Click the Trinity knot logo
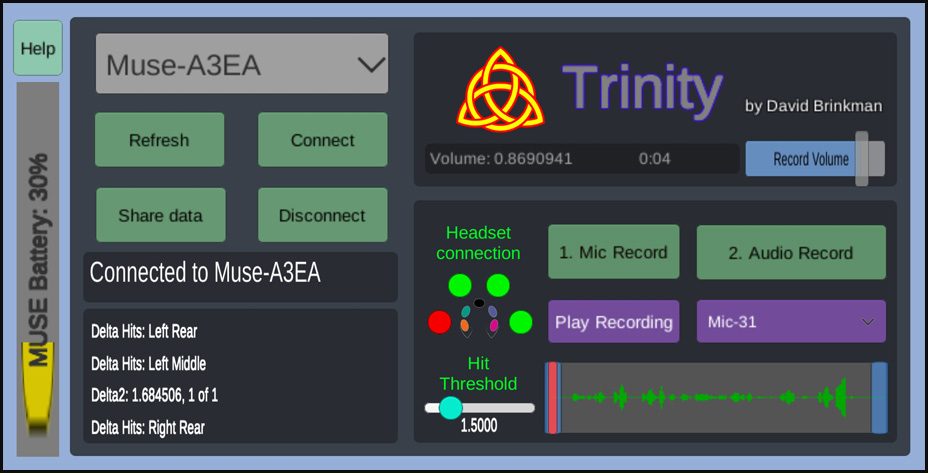928x473 pixels. 501,87
